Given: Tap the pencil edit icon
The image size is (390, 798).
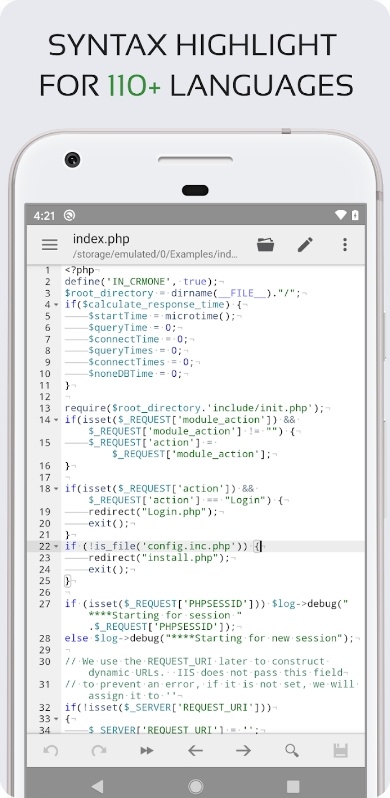Looking at the screenshot, I should click(x=305, y=244).
